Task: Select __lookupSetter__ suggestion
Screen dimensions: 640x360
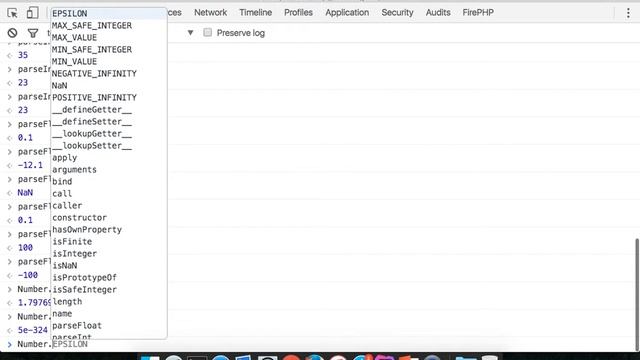Action: point(109,146)
